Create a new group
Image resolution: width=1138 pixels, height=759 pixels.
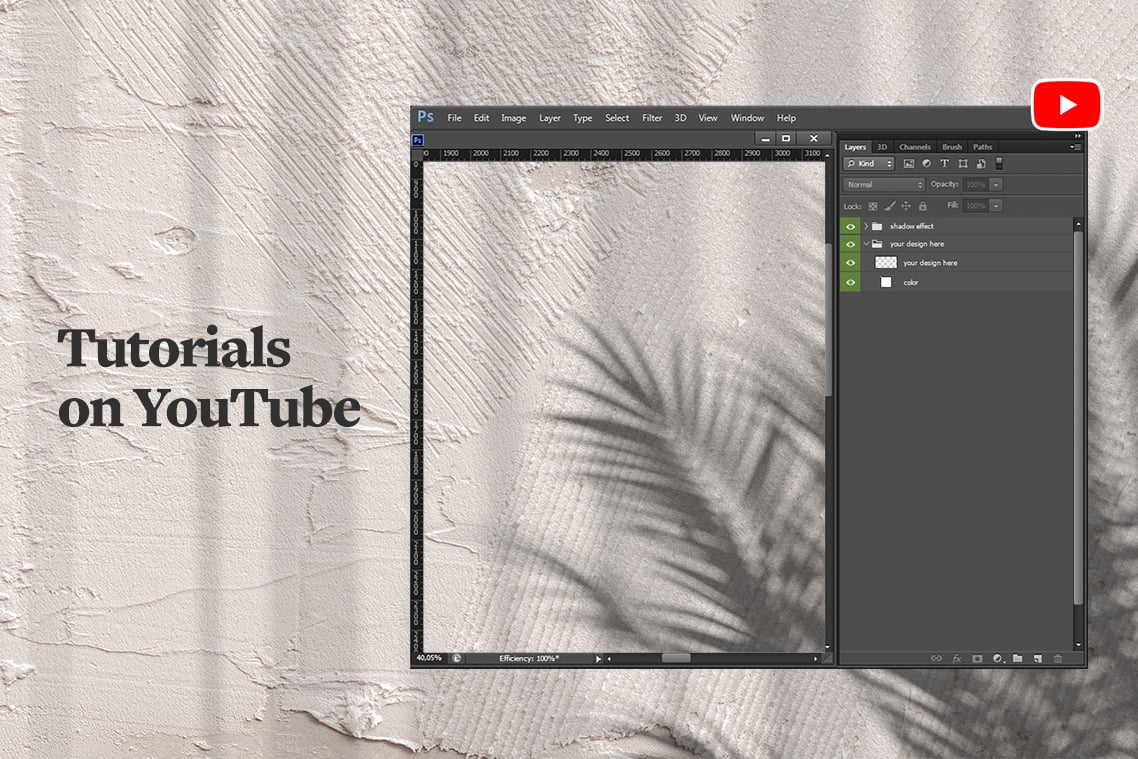click(x=1018, y=658)
